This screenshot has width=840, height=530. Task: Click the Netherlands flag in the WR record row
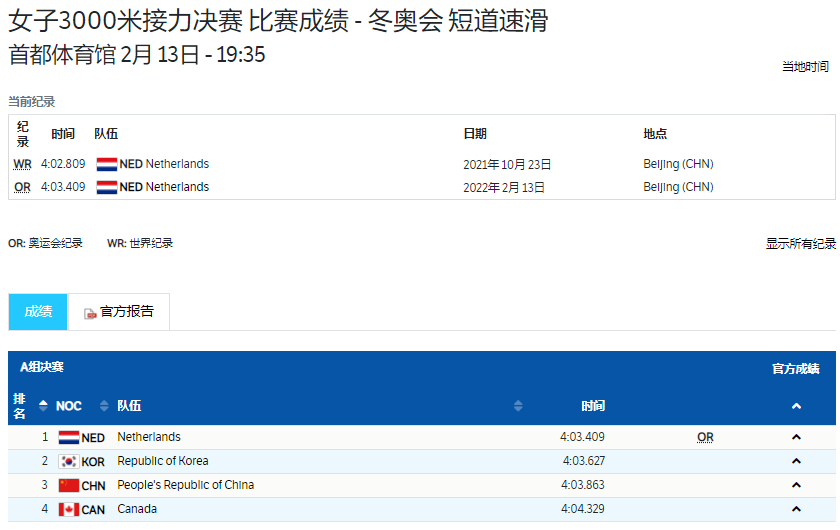tap(107, 164)
